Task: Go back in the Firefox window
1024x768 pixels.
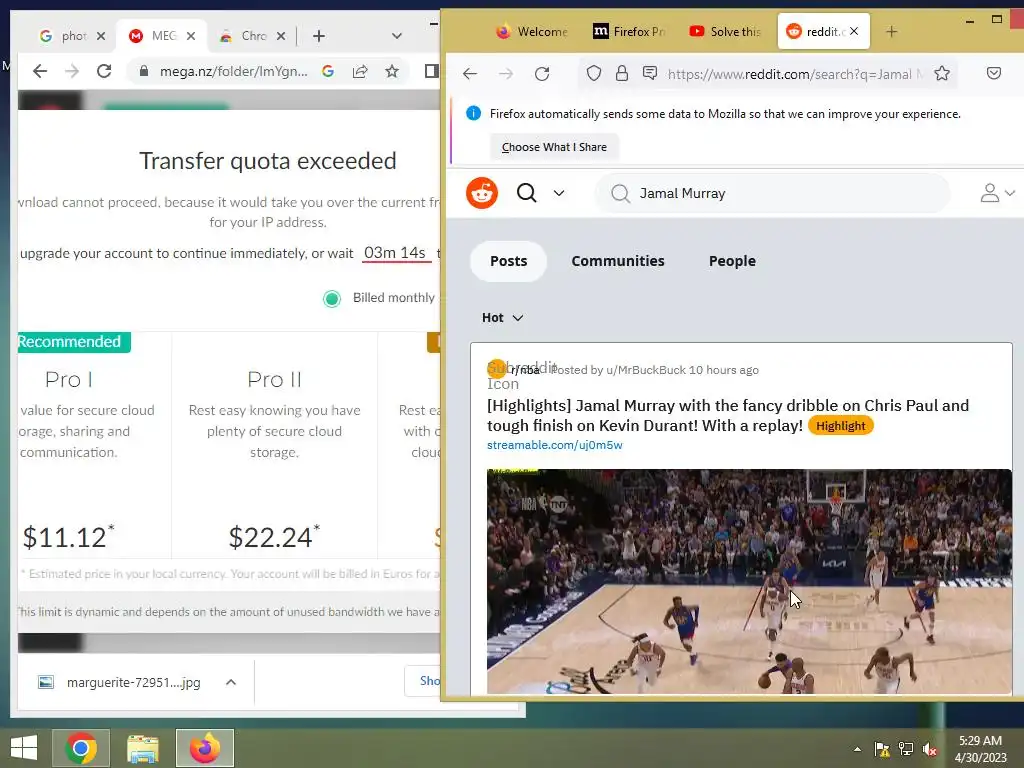Action: click(x=470, y=74)
